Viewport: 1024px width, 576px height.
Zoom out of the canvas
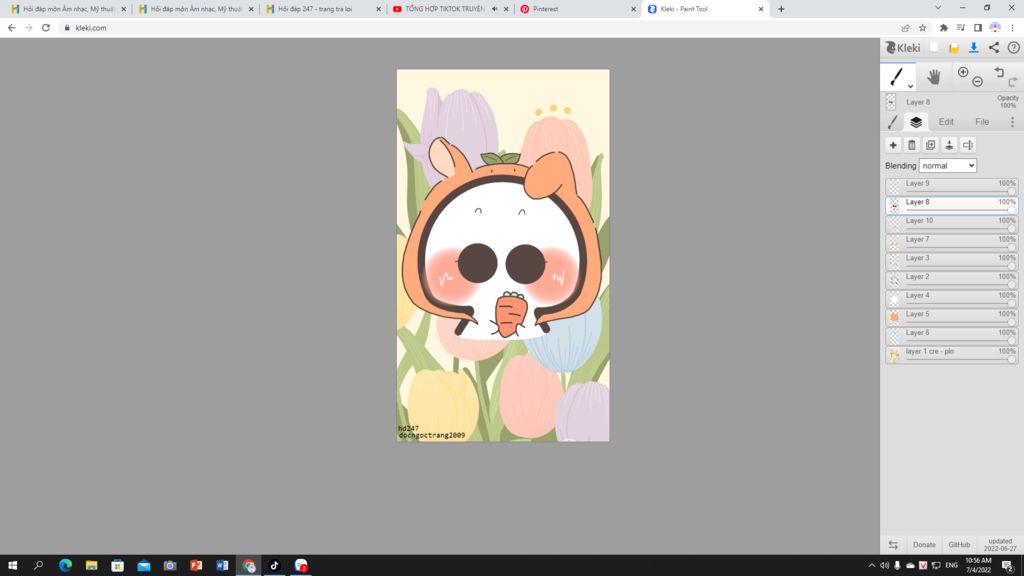[977, 82]
